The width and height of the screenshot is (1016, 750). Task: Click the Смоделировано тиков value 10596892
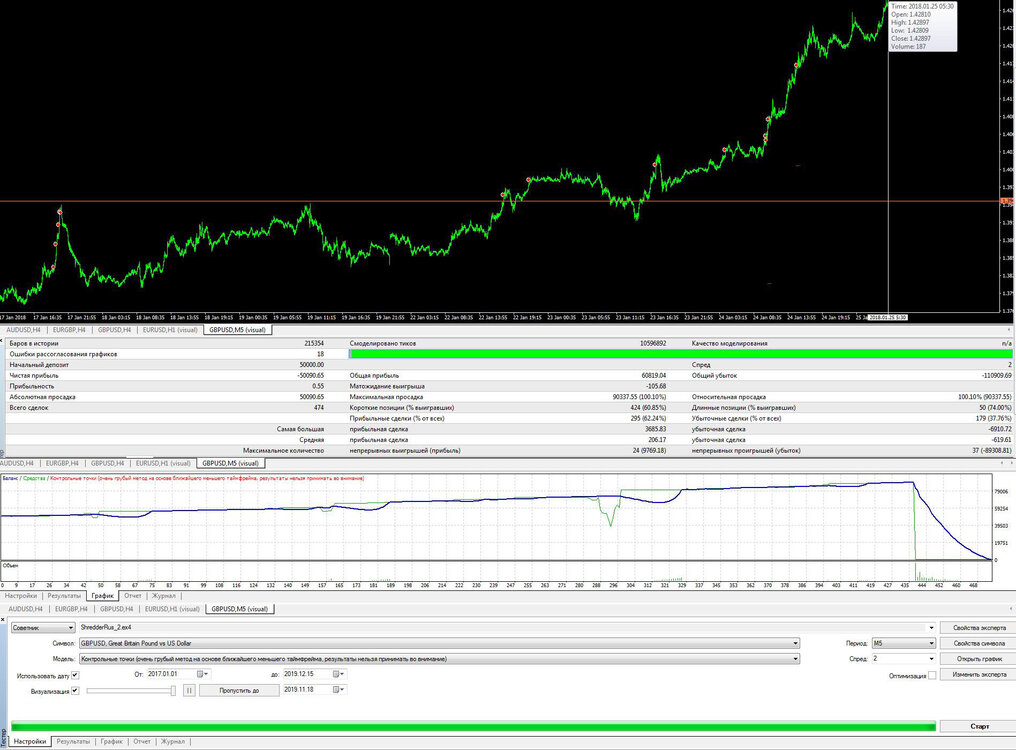[653, 344]
